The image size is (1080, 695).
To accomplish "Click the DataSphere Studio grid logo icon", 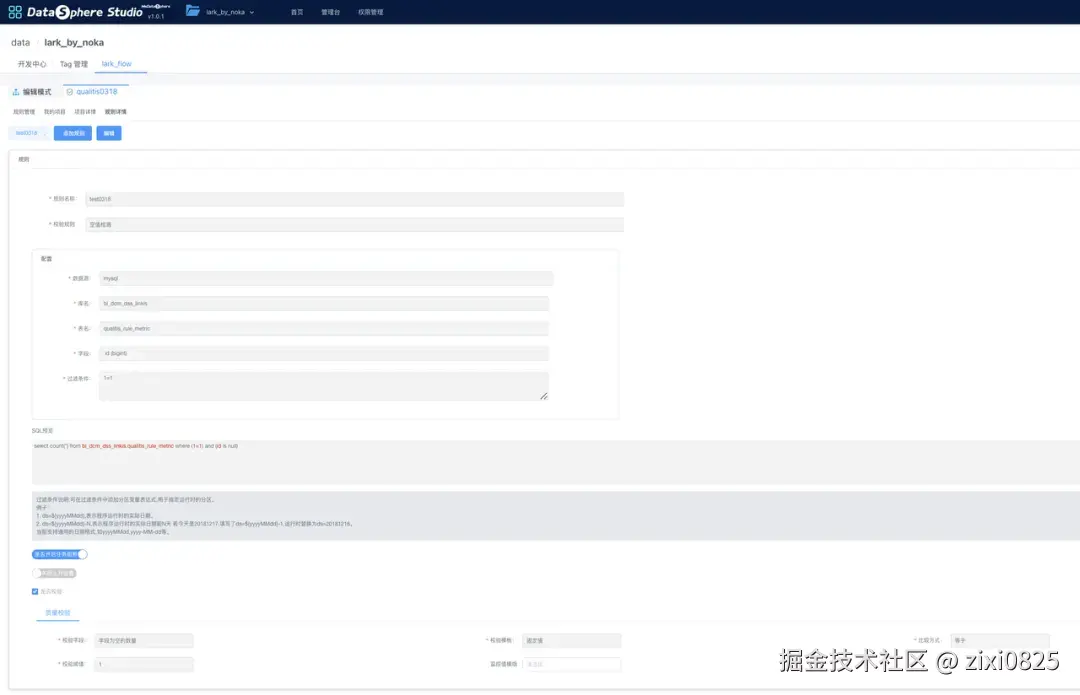I will click(x=15, y=11).
